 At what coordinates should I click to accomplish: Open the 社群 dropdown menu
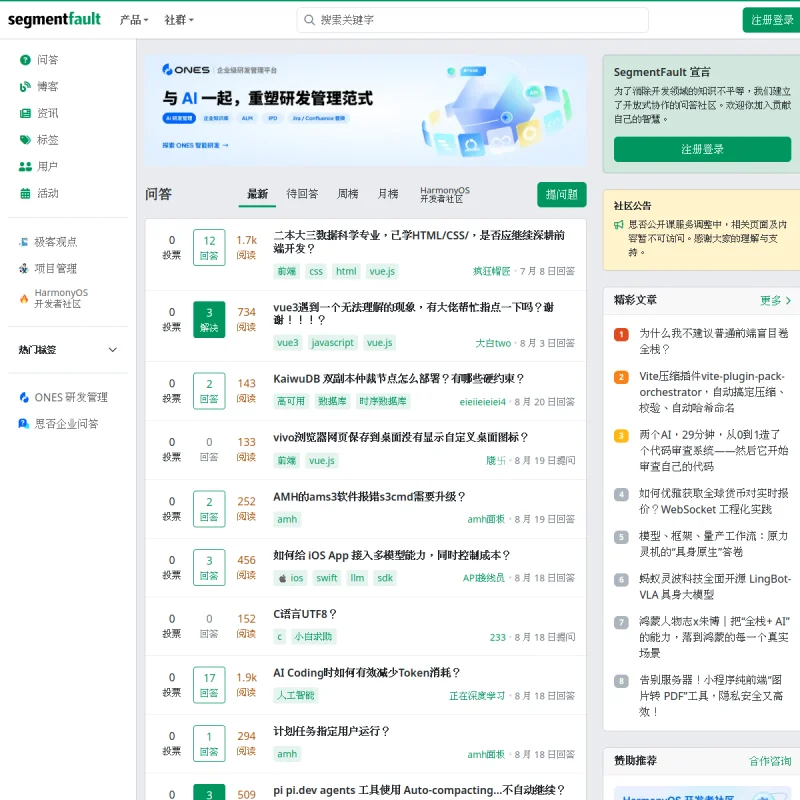(179, 20)
